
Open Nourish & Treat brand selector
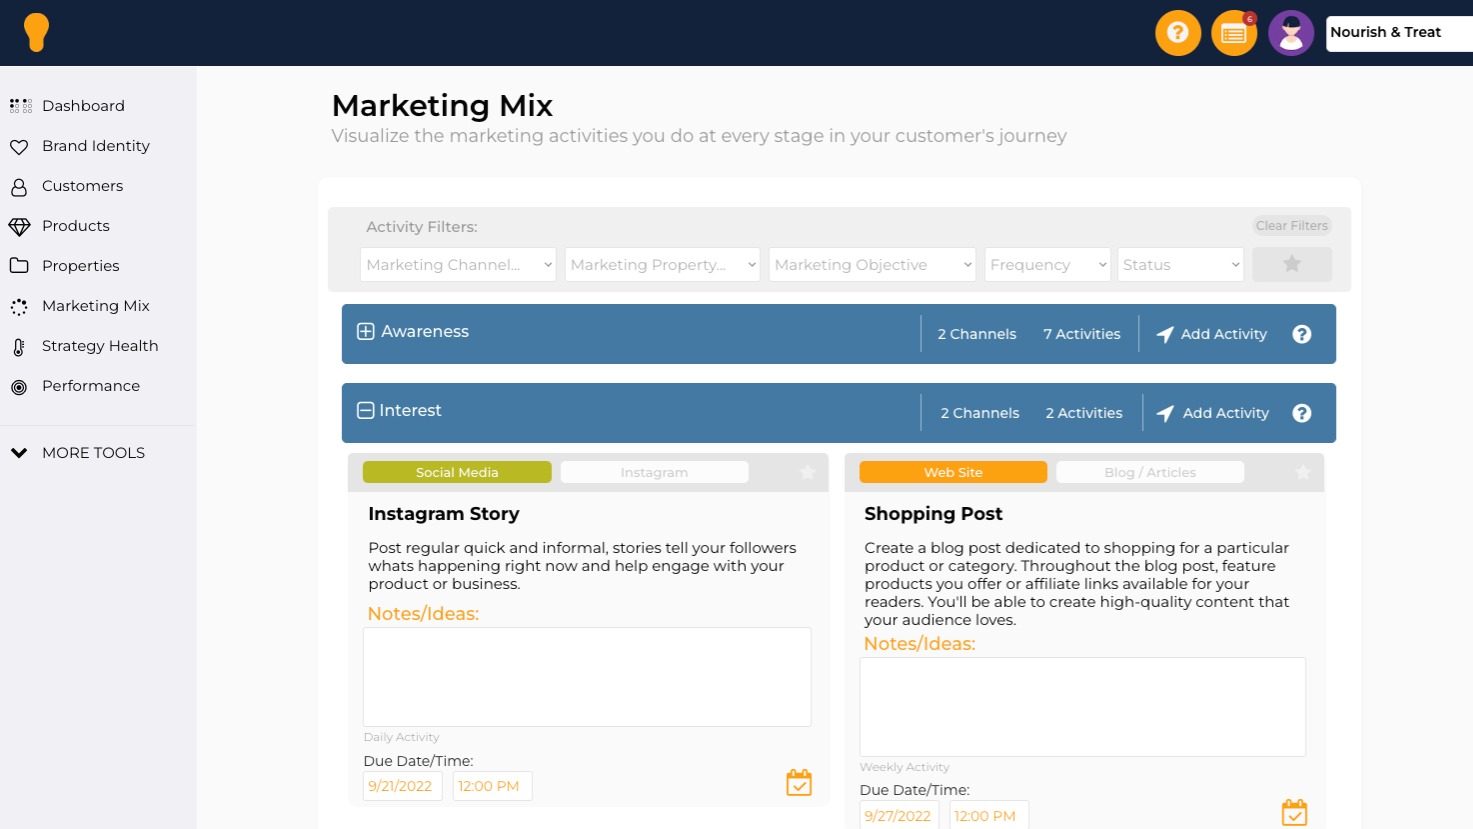(x=1399, y=33)
